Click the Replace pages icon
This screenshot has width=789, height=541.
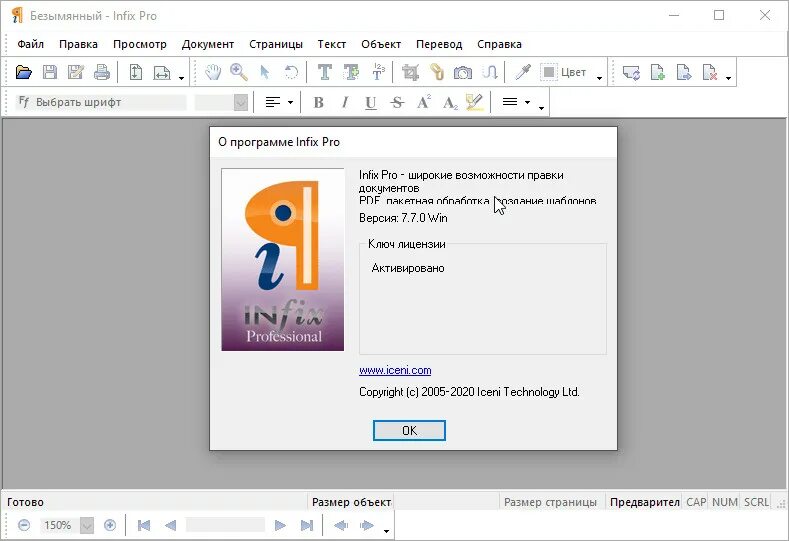tap(631, 72)
